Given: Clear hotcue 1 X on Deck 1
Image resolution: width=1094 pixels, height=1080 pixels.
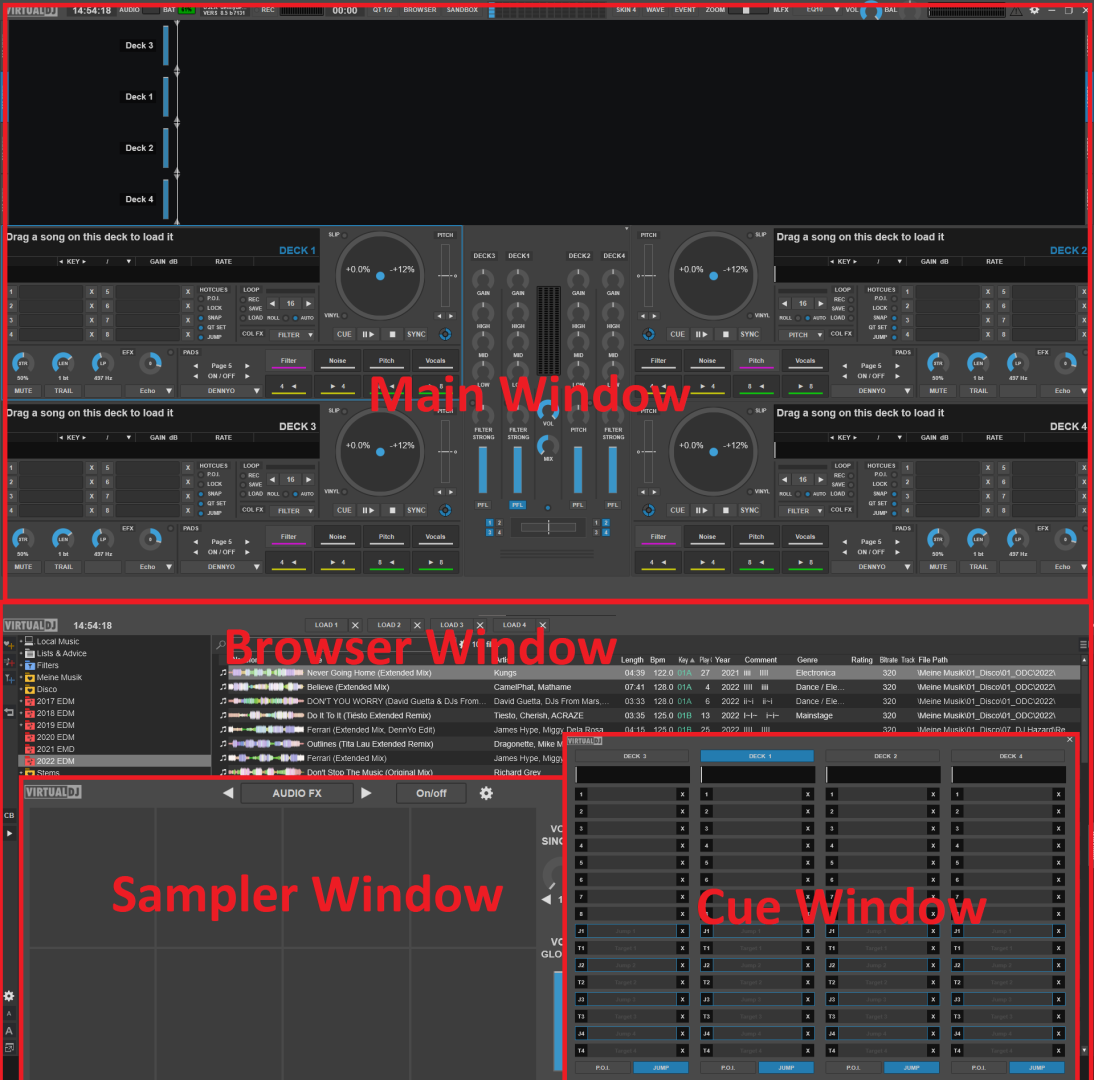Looking at the screenshot, I should (x=91, y=292).
